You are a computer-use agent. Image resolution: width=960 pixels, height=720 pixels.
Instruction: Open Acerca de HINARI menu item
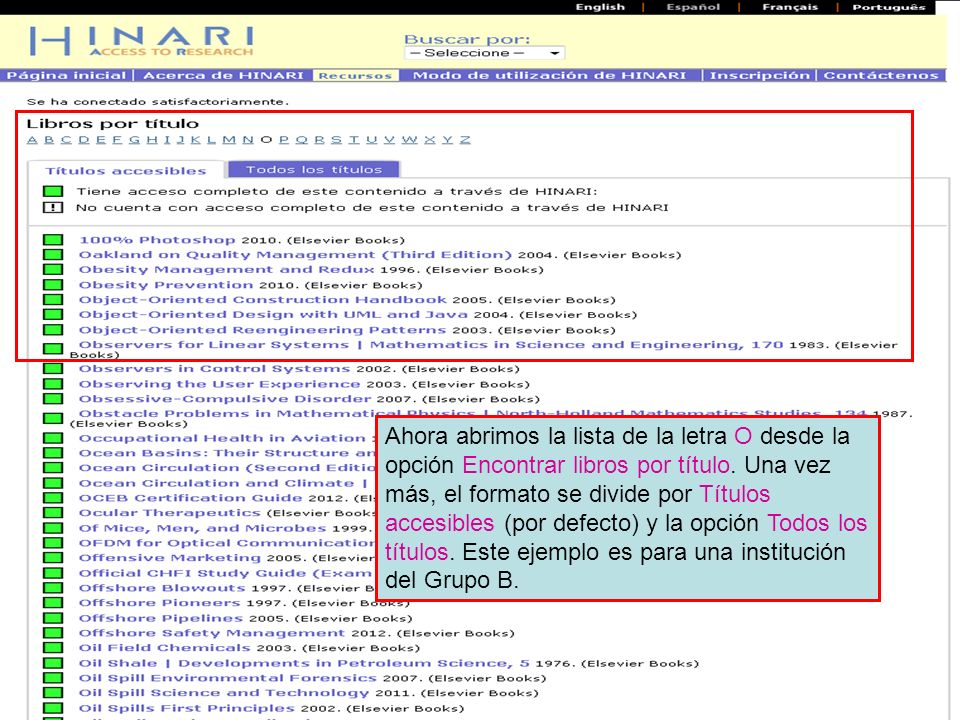223,75
